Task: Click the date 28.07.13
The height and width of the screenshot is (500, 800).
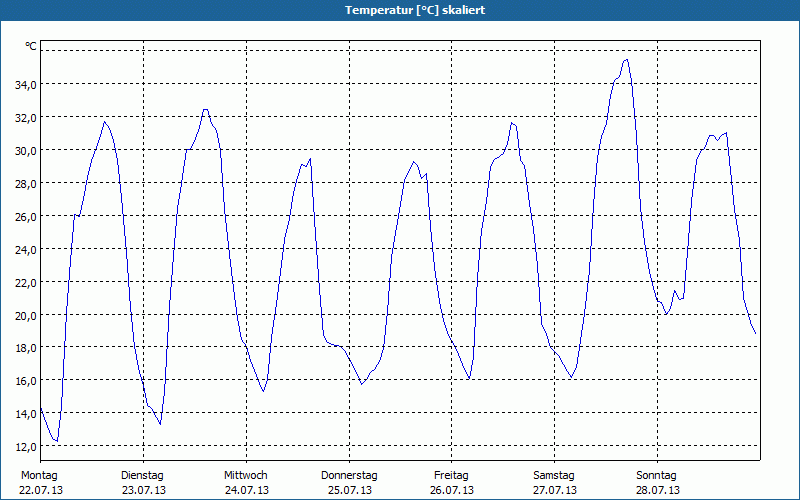Action: (x=658, y=490)
